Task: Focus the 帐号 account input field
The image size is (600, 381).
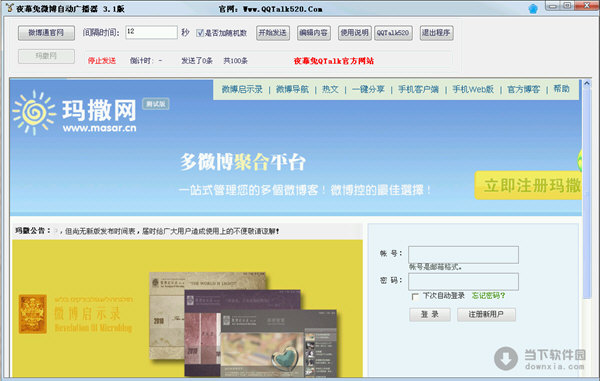Action: [x=463, y=255]
